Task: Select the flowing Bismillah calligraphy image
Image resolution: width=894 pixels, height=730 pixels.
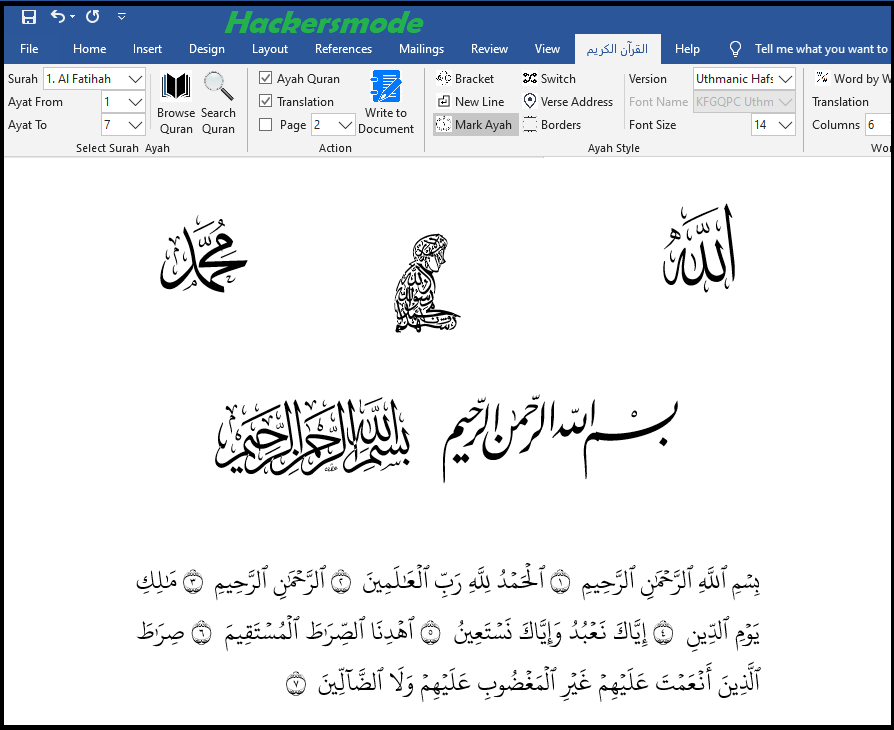Action: pyautogui.click(x=561, y=440)
